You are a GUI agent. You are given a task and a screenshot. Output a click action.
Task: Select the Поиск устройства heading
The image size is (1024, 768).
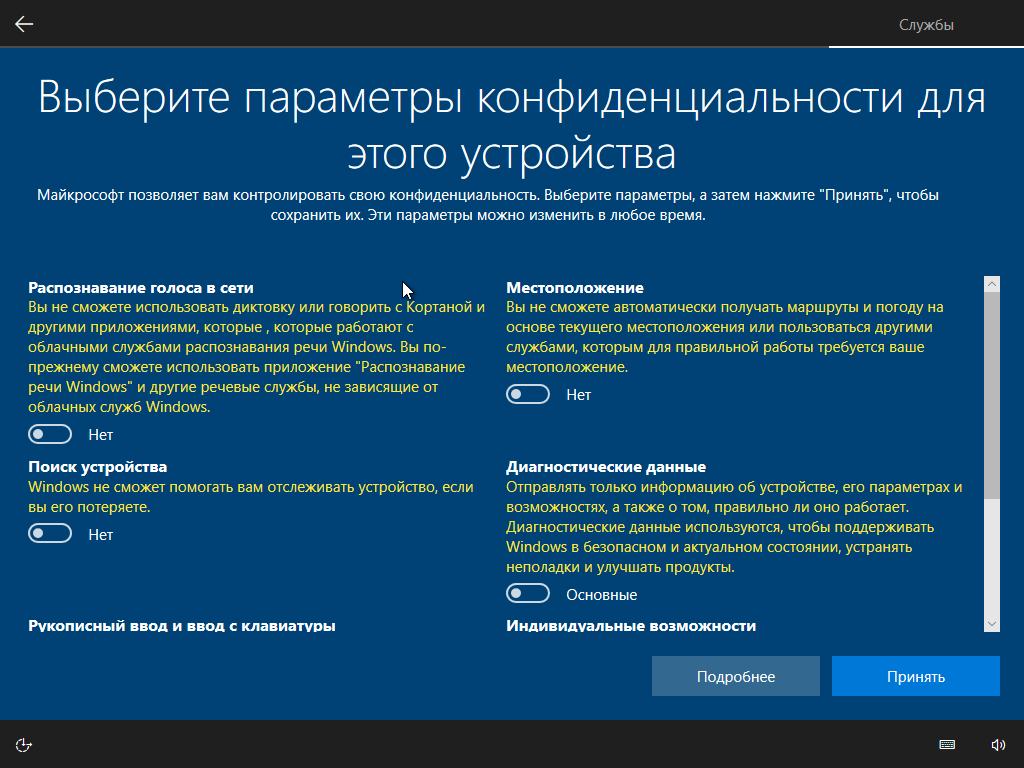[98, 467]
